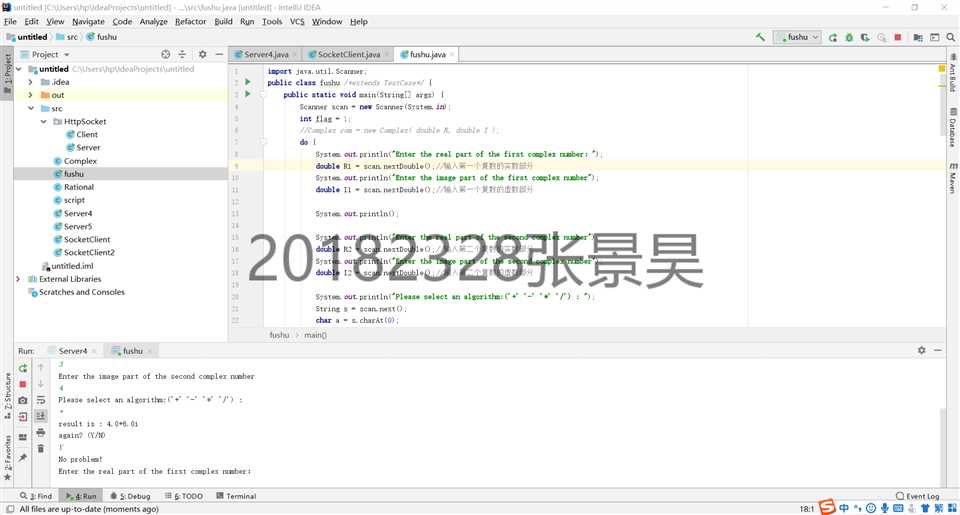960x515 pixels.
Task: Open Project panel settings gear
Action: point(203,55)
